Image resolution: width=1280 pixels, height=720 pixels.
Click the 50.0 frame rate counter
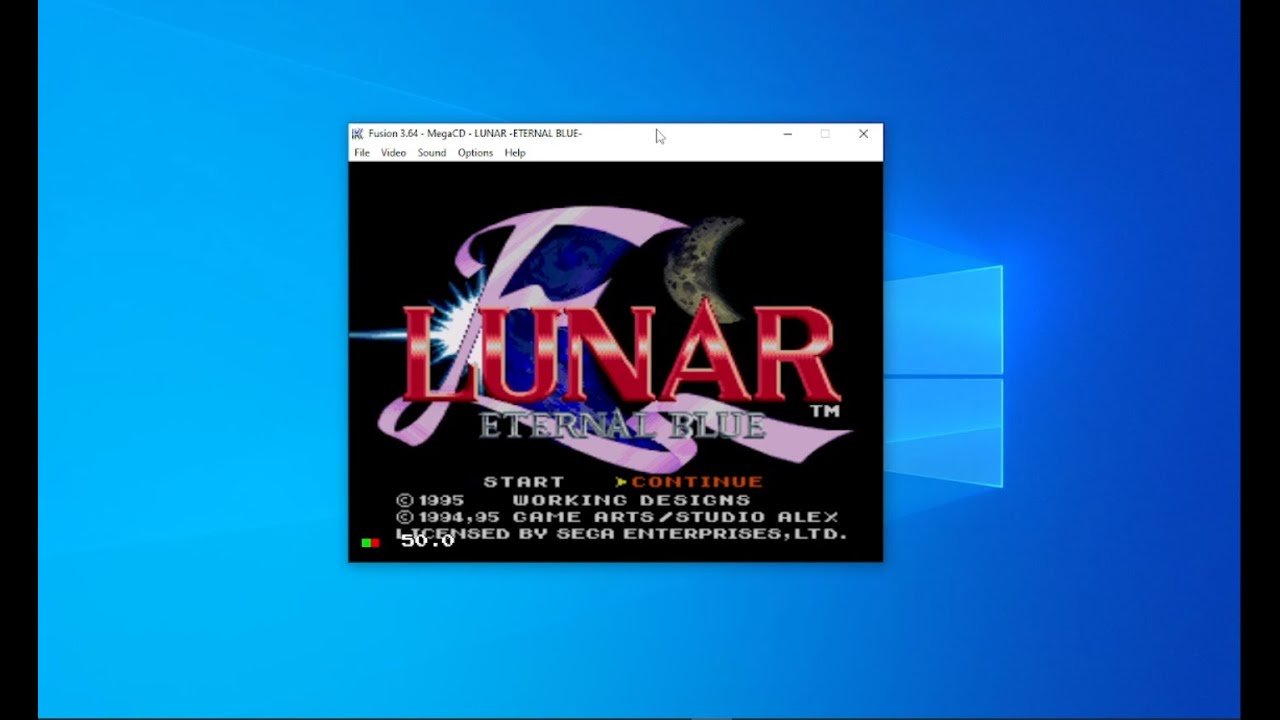coord(428,541)
